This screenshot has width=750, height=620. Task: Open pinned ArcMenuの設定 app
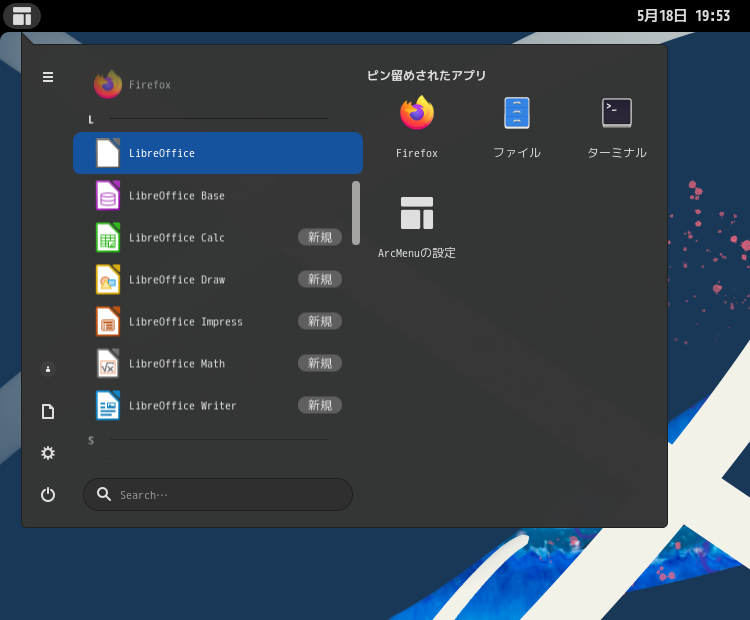[417, 227]
